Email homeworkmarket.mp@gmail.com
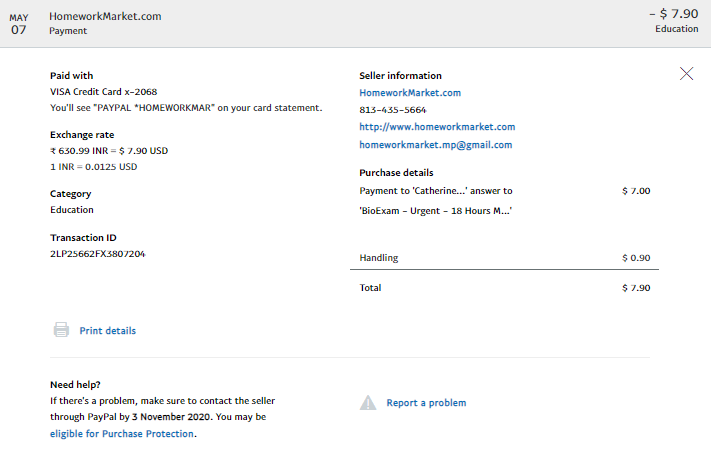Screen dimensions: 711x462 pos(435,145)
